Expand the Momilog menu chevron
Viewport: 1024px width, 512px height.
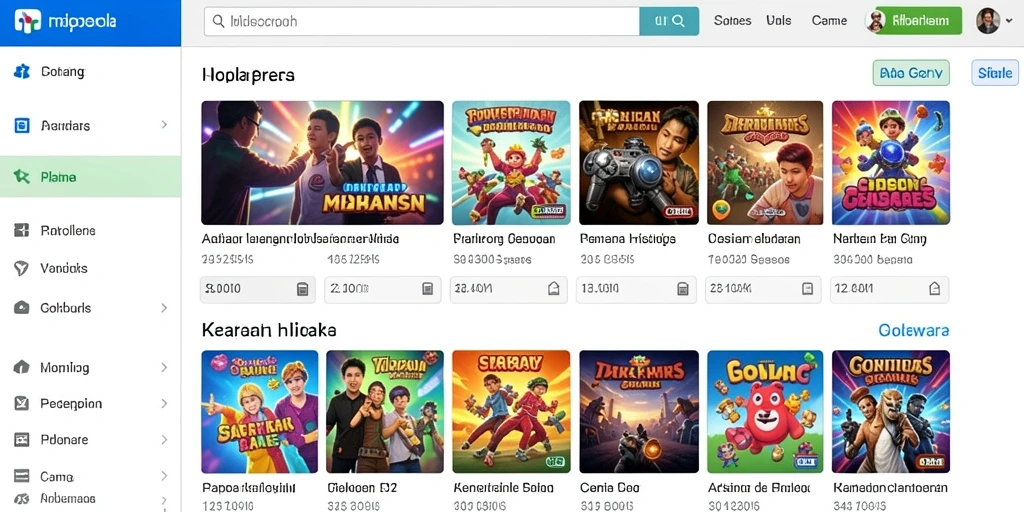(164, 368)
